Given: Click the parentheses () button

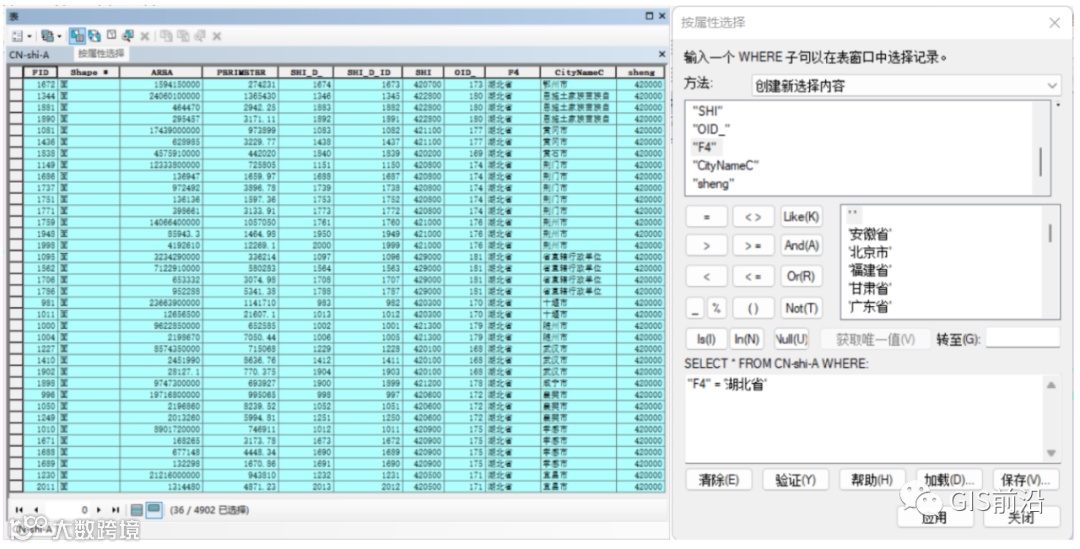Looking at the screenshot, I should [753, 308].
